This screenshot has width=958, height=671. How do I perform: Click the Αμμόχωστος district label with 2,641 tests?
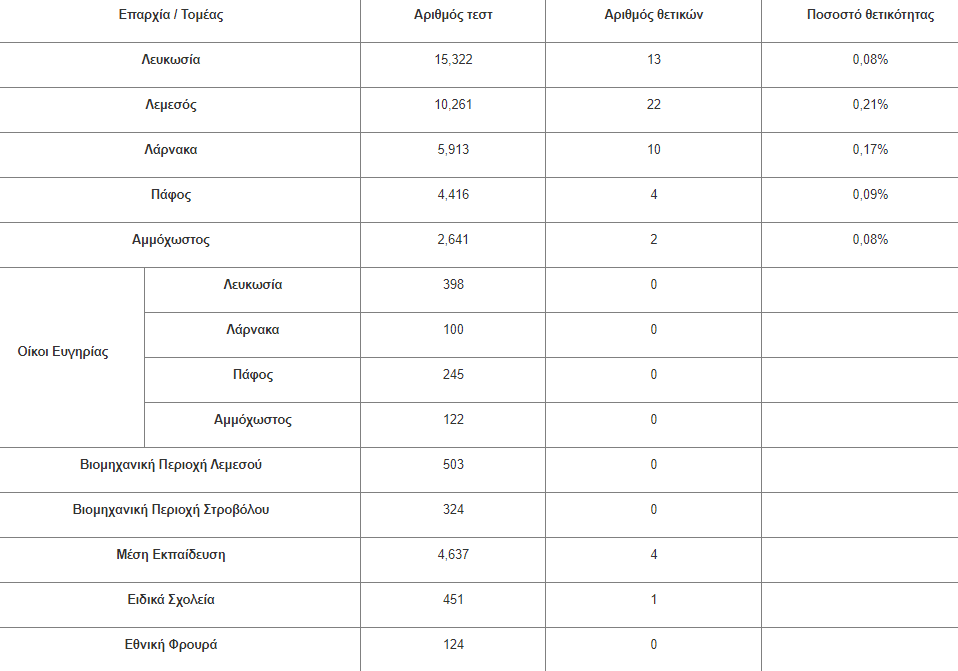pyautogui.click(x=171, y=240)
